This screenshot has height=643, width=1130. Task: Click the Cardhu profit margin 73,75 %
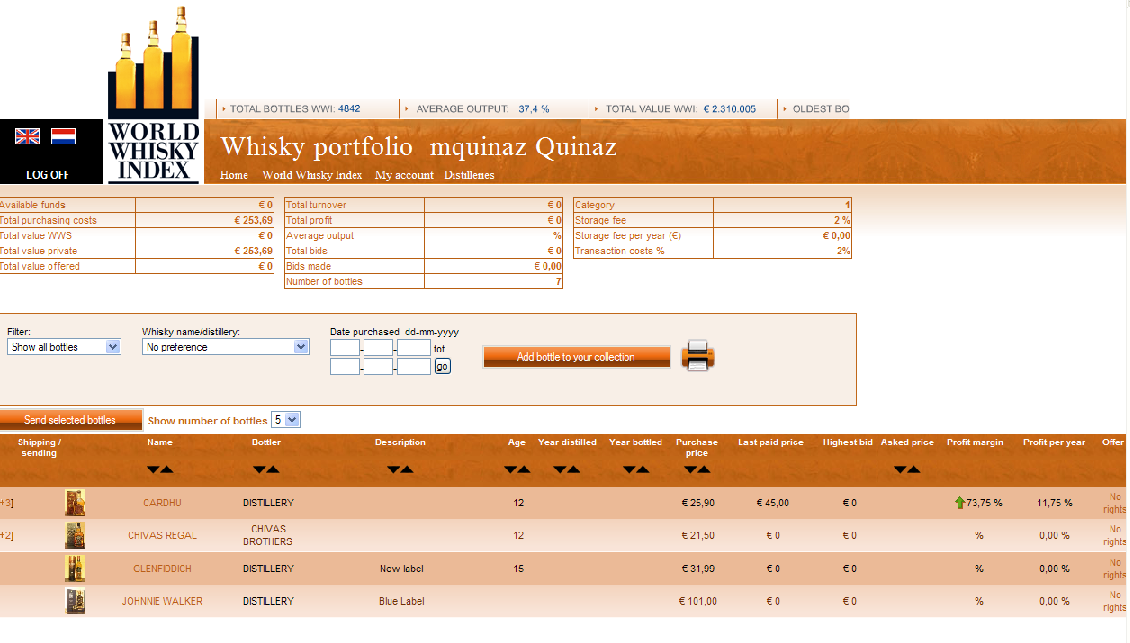coord(984,502)
